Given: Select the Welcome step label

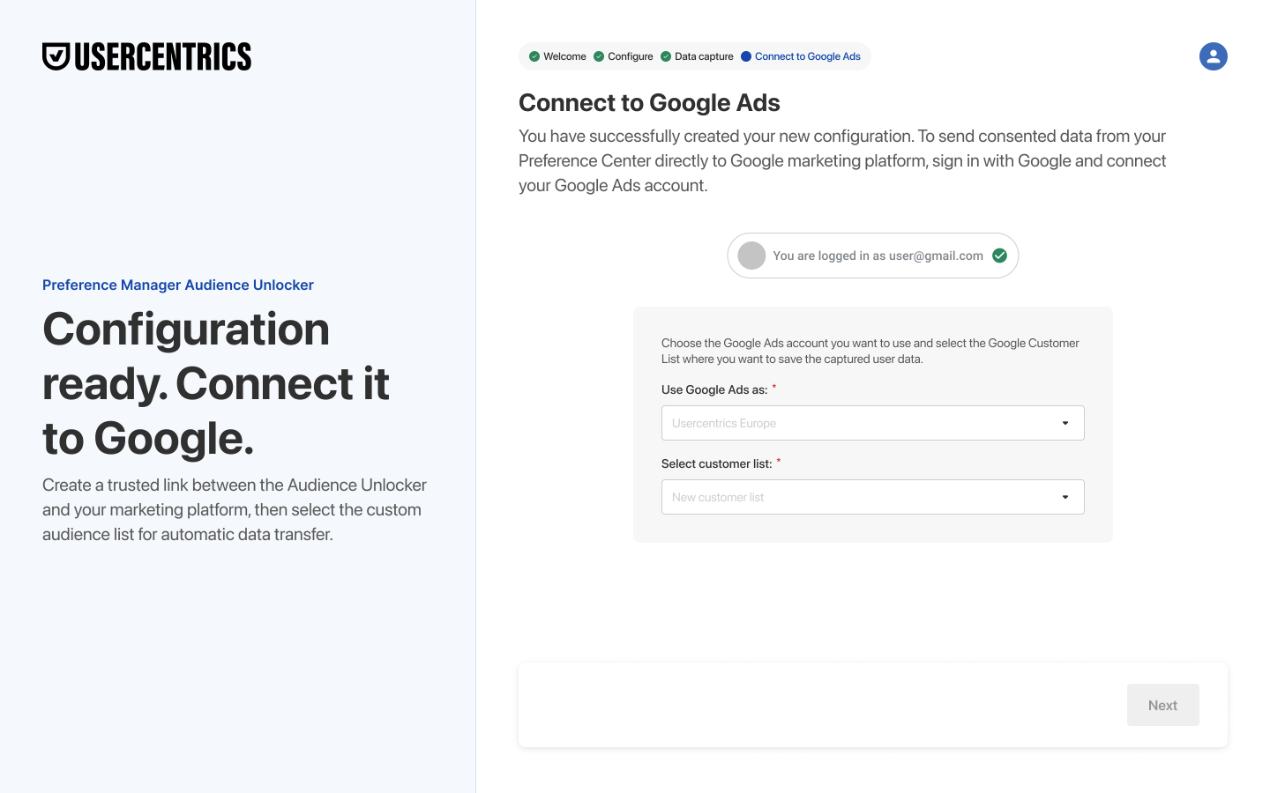Looking at the screenshot, I should 565,56.
